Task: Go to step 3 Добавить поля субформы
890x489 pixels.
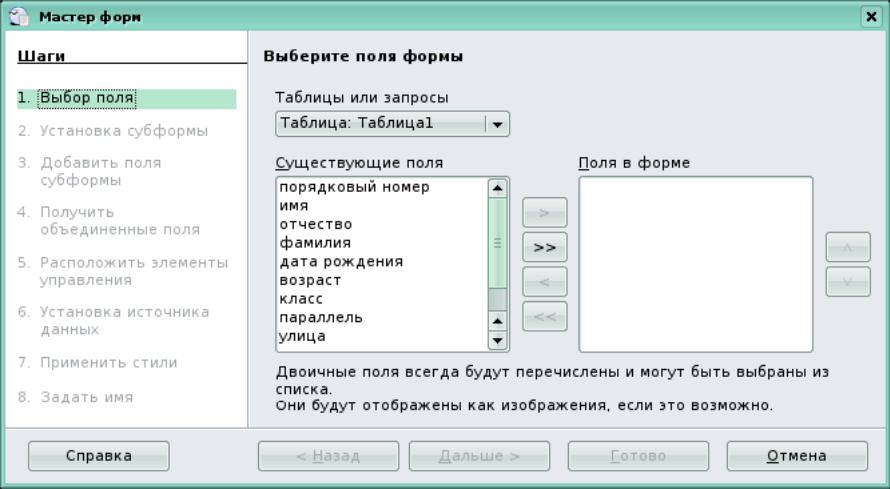Action: pyautogui.click(x=90, y=171)
